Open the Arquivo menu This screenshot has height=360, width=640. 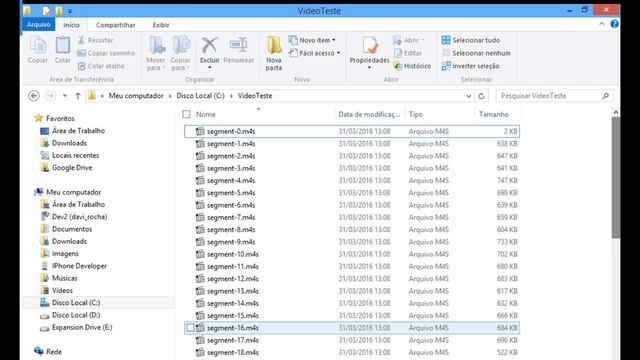(x=38, y=24)
